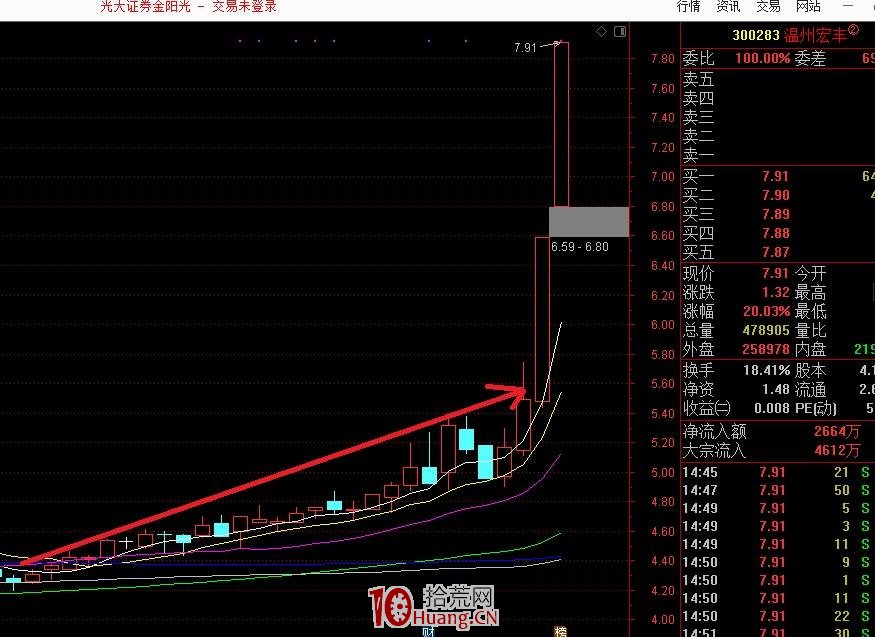Open the 行情 menu

coord(688,6)
